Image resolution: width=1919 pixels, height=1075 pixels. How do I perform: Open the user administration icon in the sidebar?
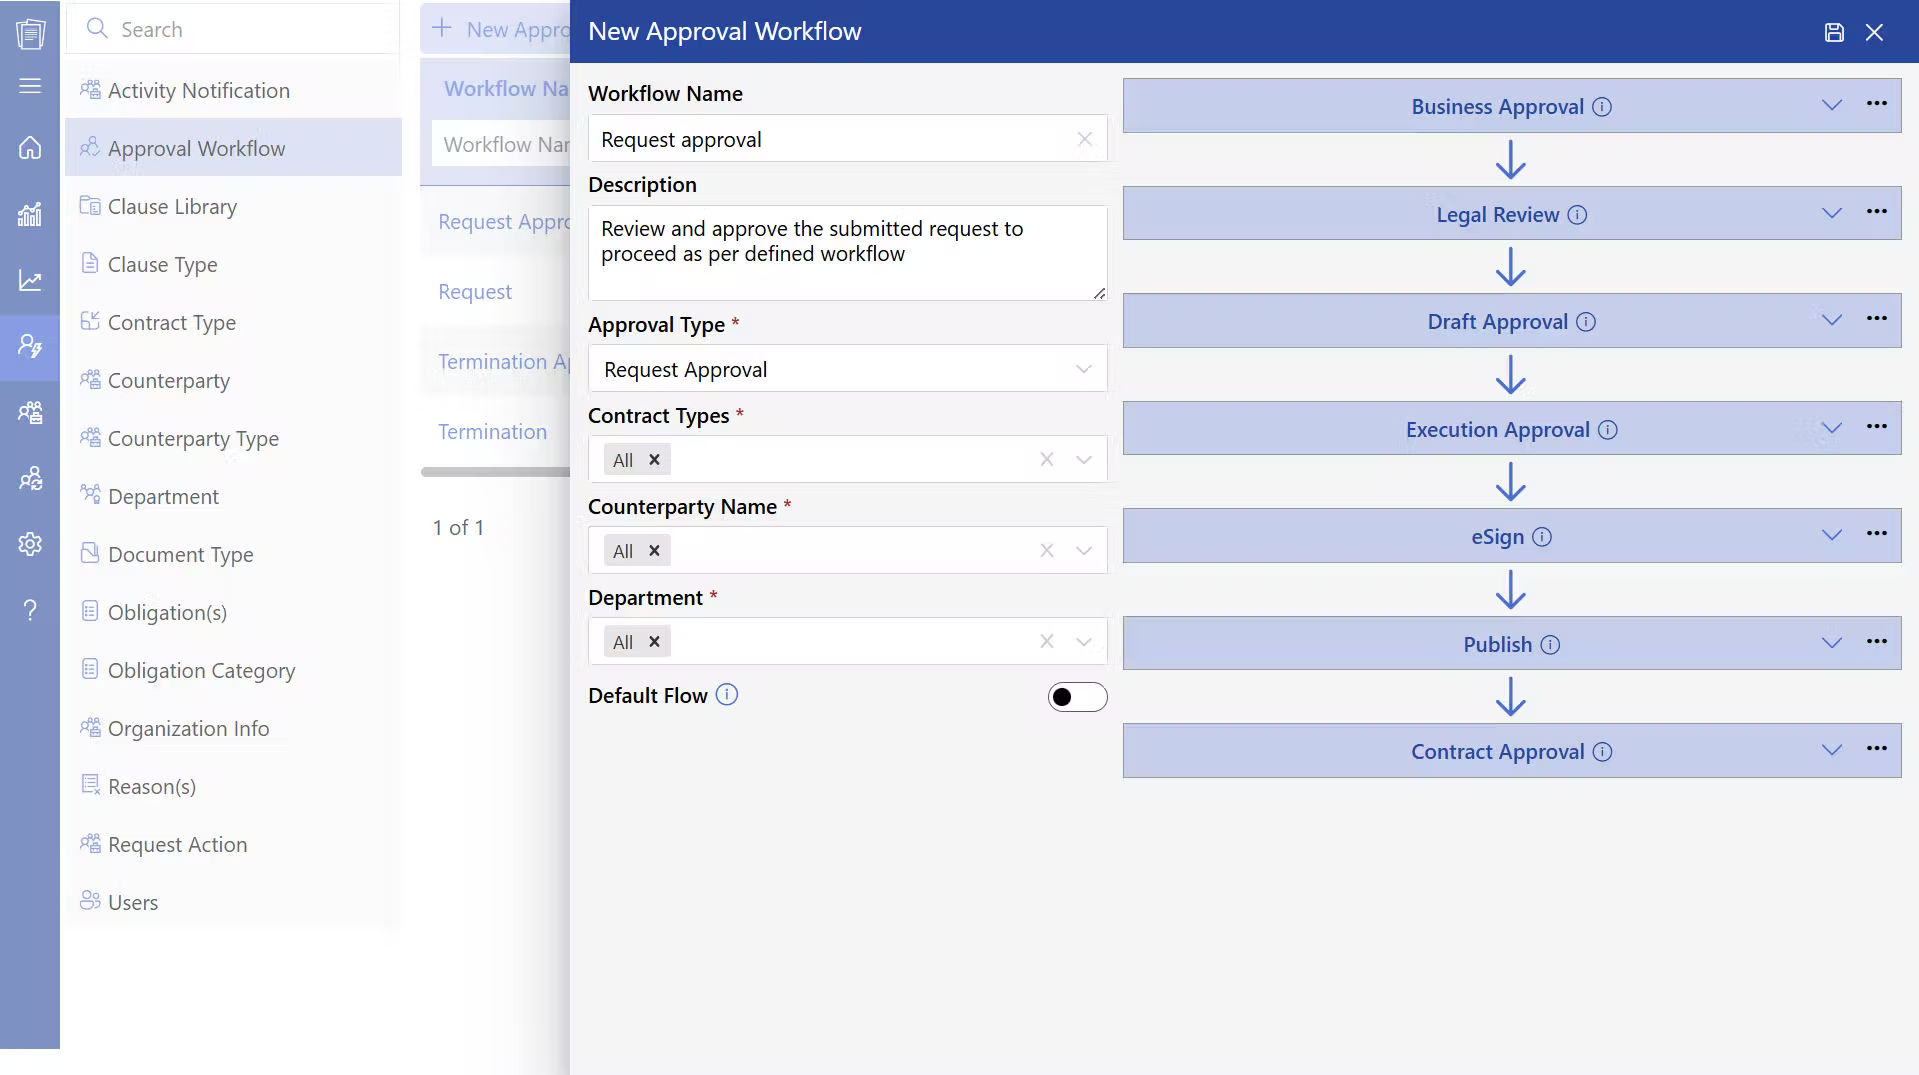(29, 347)
